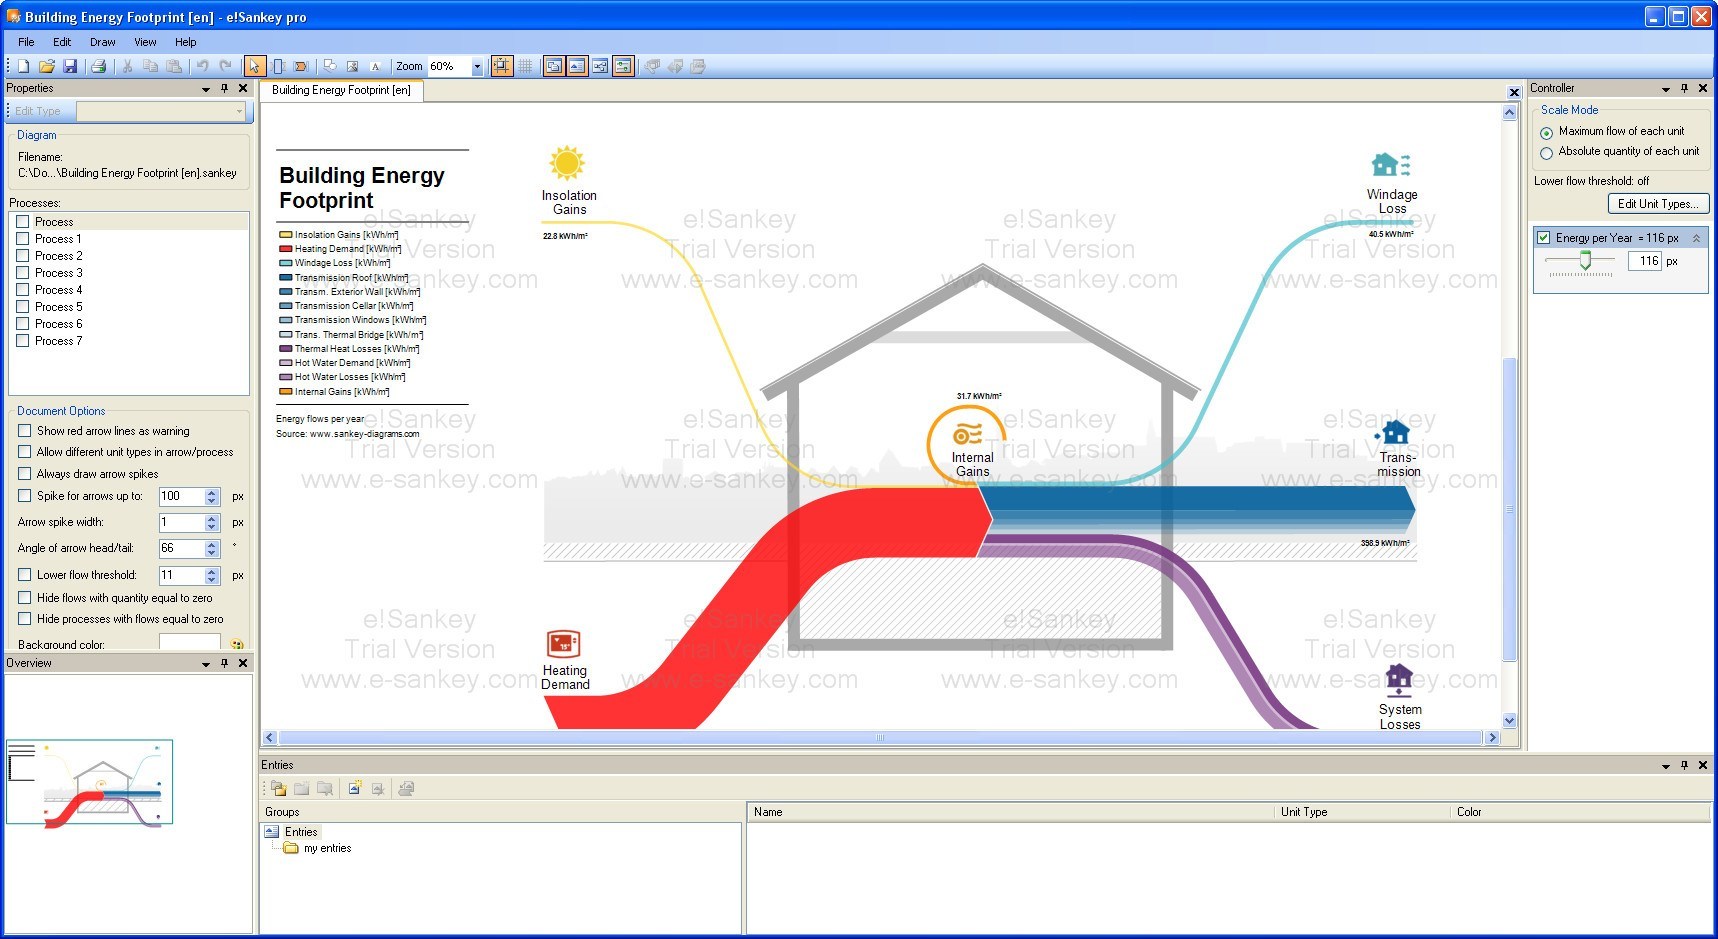Toggle the Properties window toolbar icon
The image size is (1718, 939).
tap(600, 66)
